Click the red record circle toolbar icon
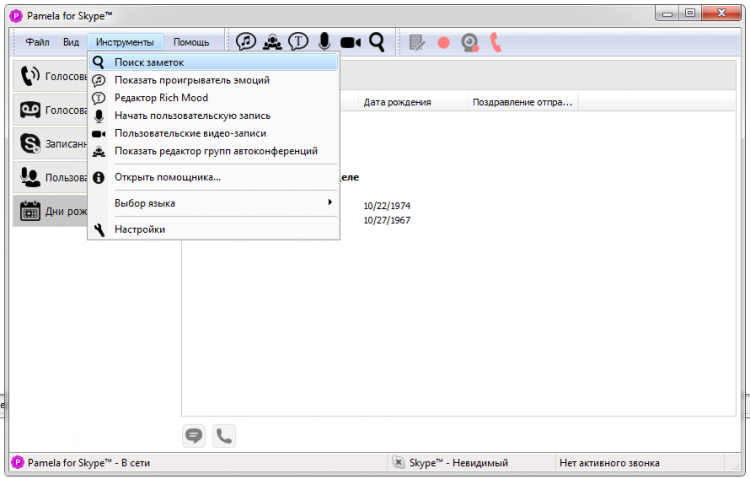The width and height of the screenshot is (750, 479). [x=444, y=43]
